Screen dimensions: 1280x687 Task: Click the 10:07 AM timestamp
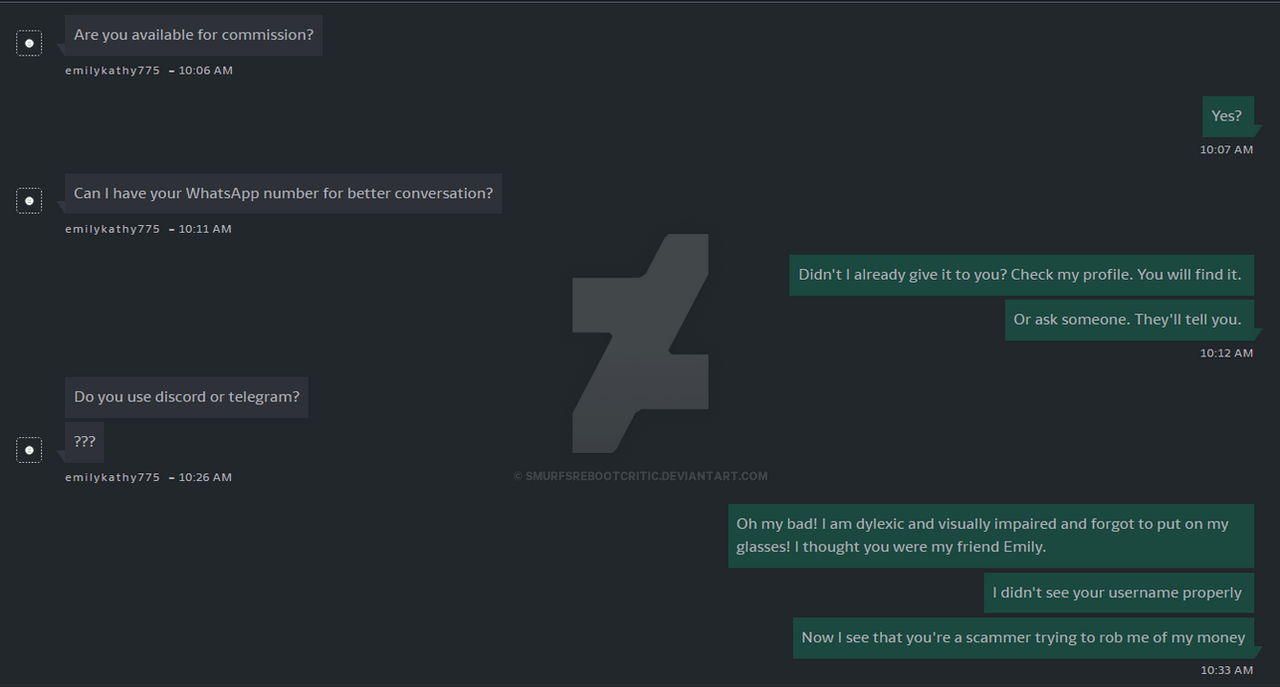click(1226, 150)
